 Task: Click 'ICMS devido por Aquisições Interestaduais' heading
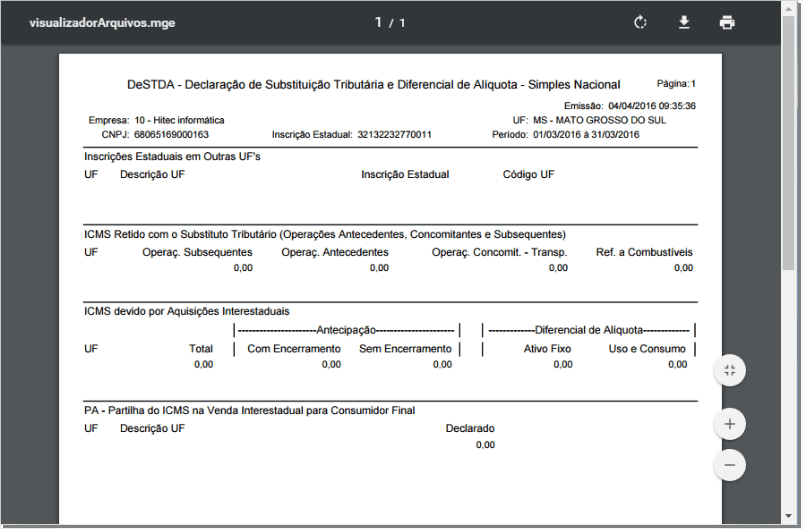186,311
